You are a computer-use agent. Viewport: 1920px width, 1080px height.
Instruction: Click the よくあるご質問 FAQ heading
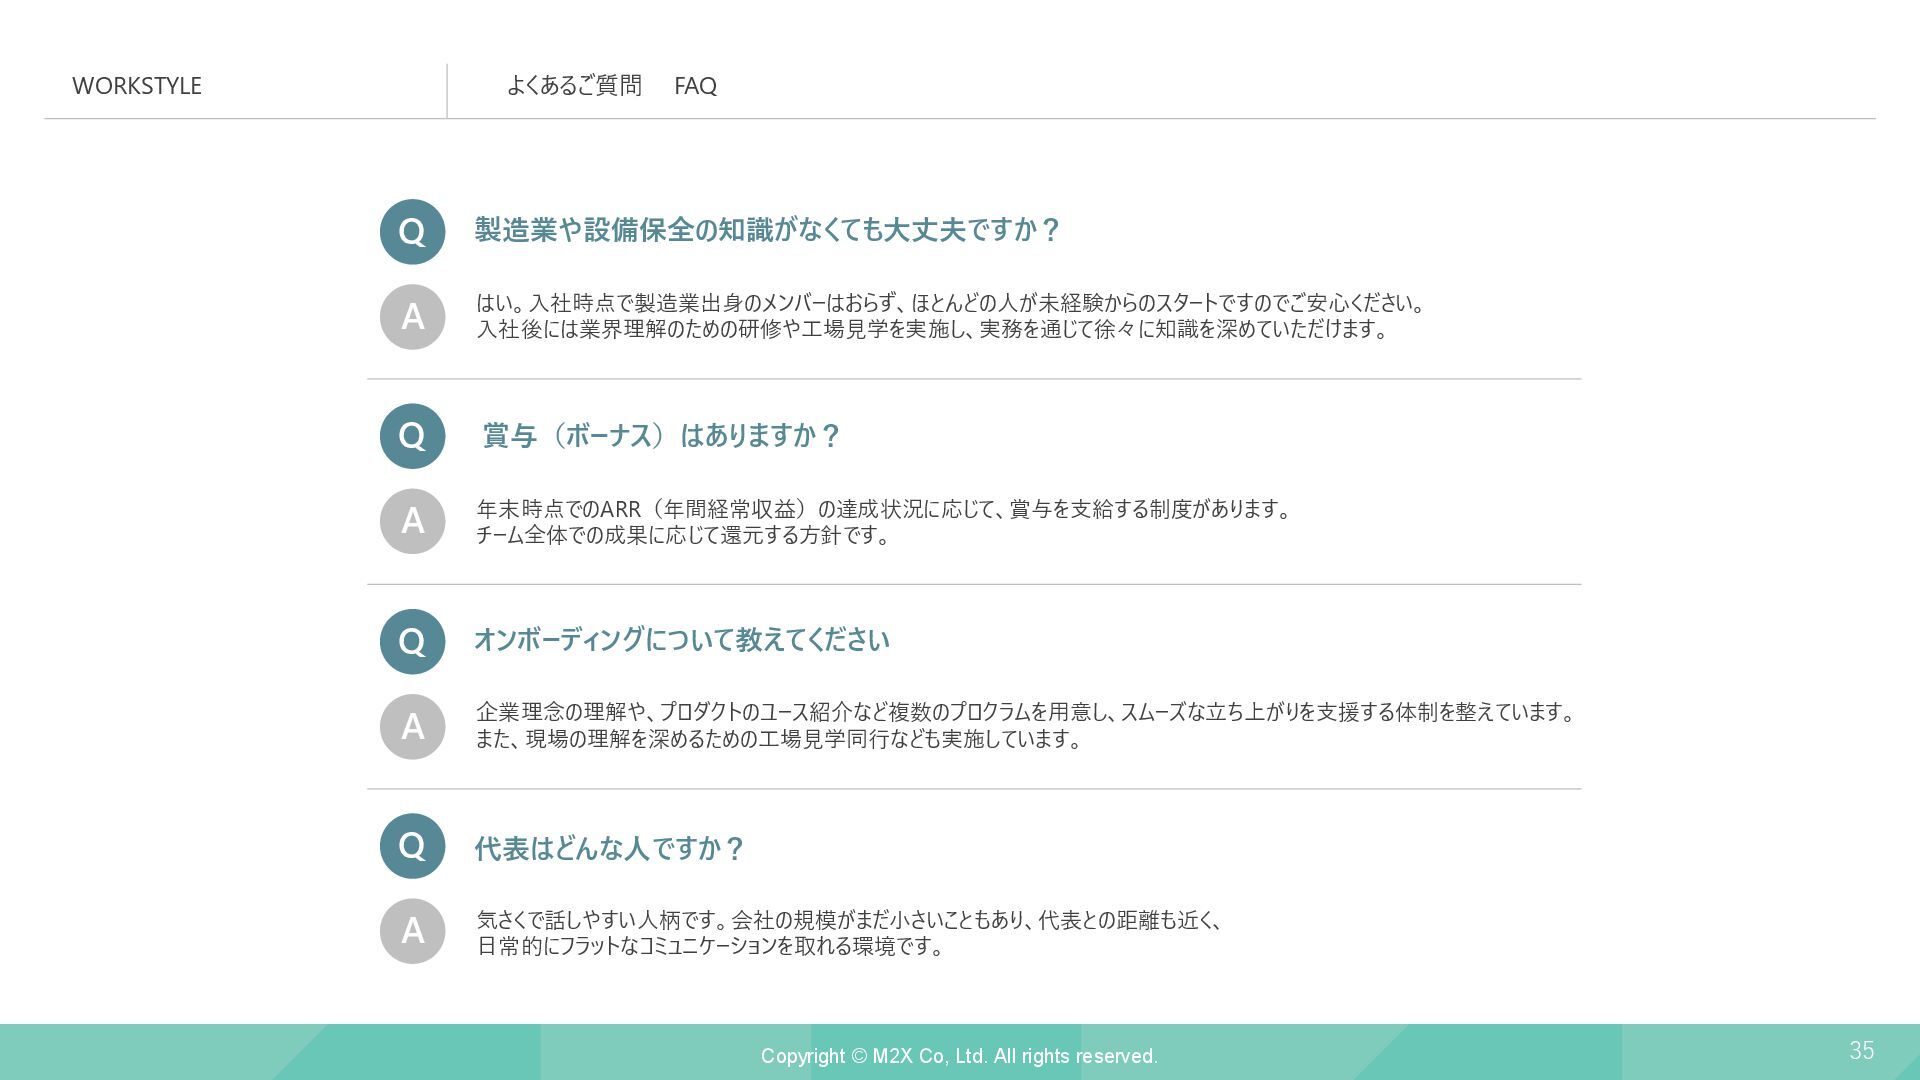click(611, 86)
